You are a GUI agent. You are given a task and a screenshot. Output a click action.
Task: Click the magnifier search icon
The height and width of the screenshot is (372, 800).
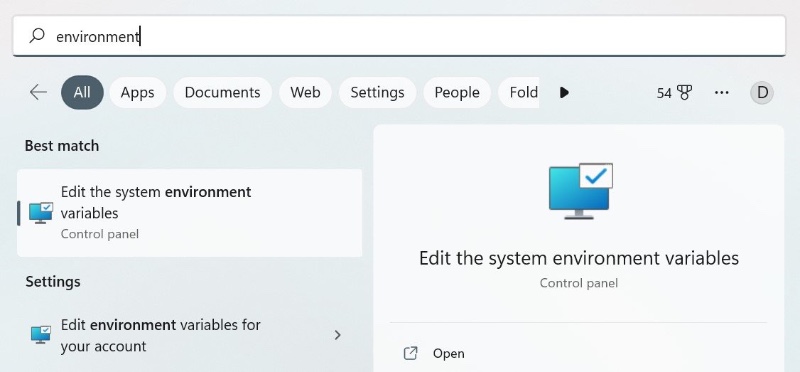(37, 36)
